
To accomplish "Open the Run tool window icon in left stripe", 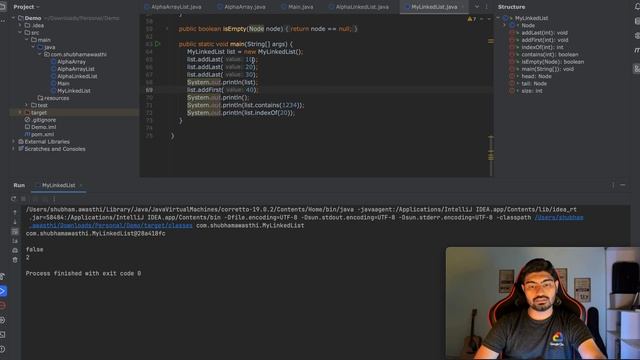I will pyautogui.click(x=2, y=291).
